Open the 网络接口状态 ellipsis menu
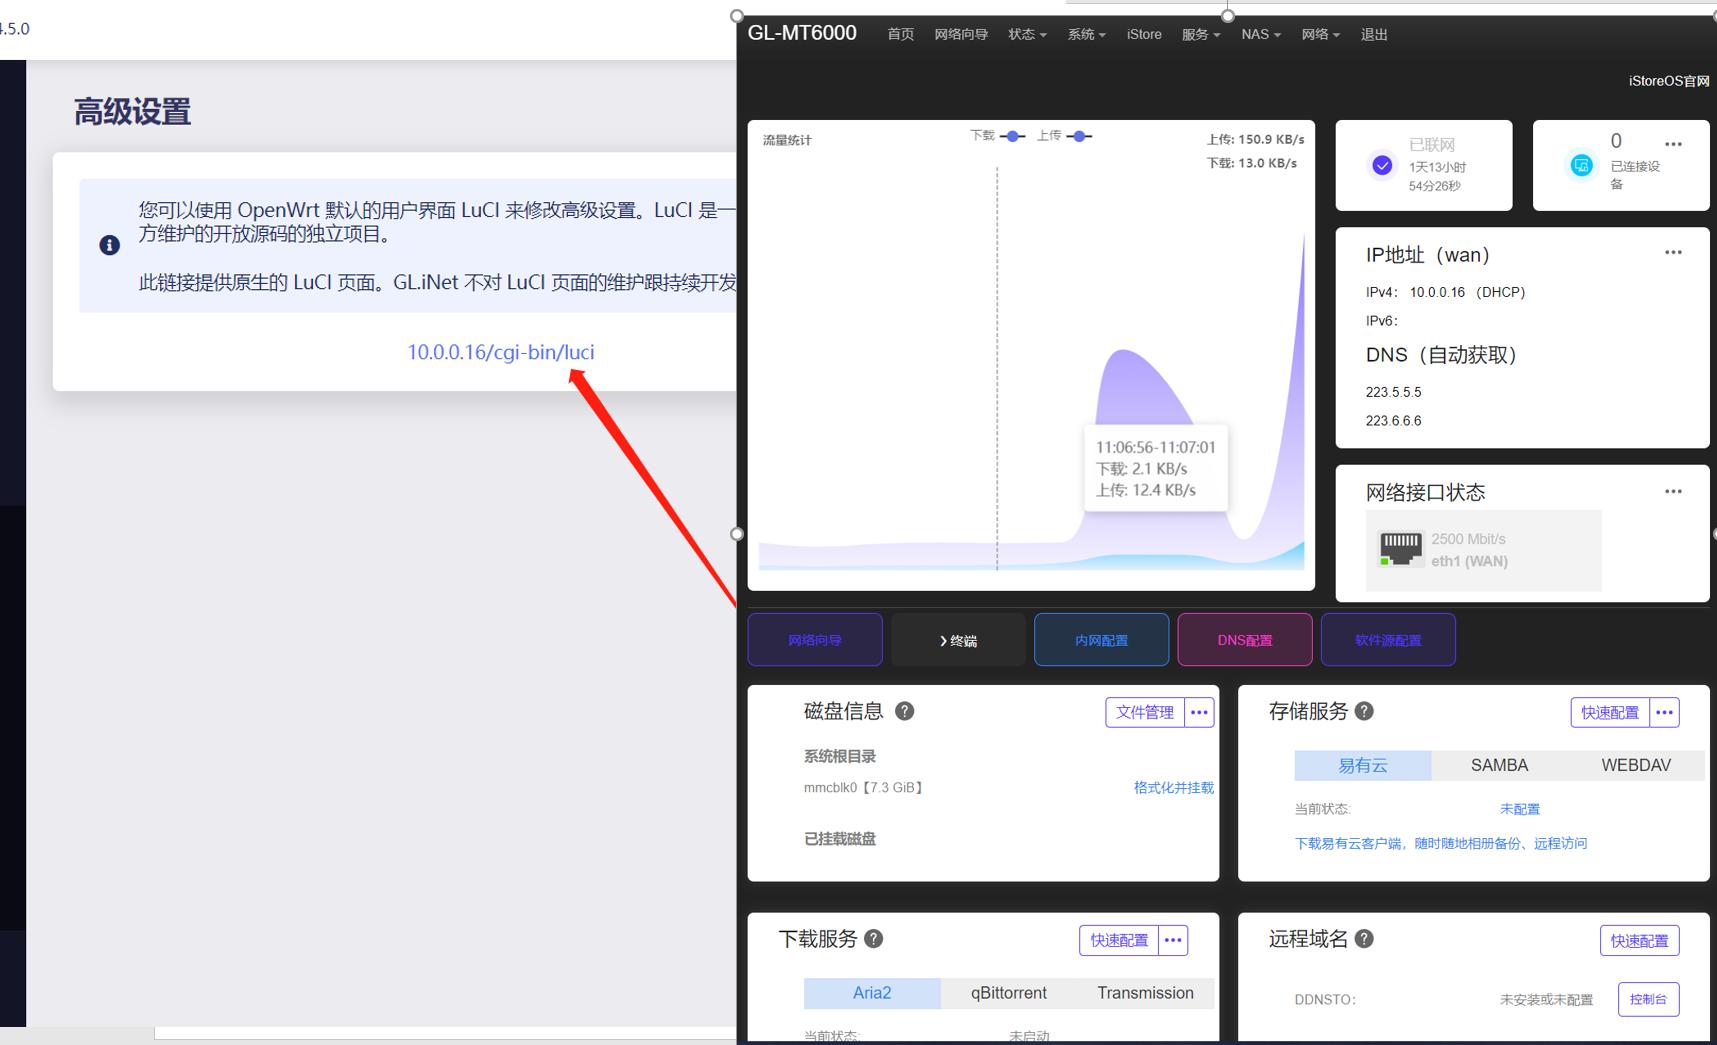The width and height of the screenshot is (1717, 1045). click(x=1673, y=490)
